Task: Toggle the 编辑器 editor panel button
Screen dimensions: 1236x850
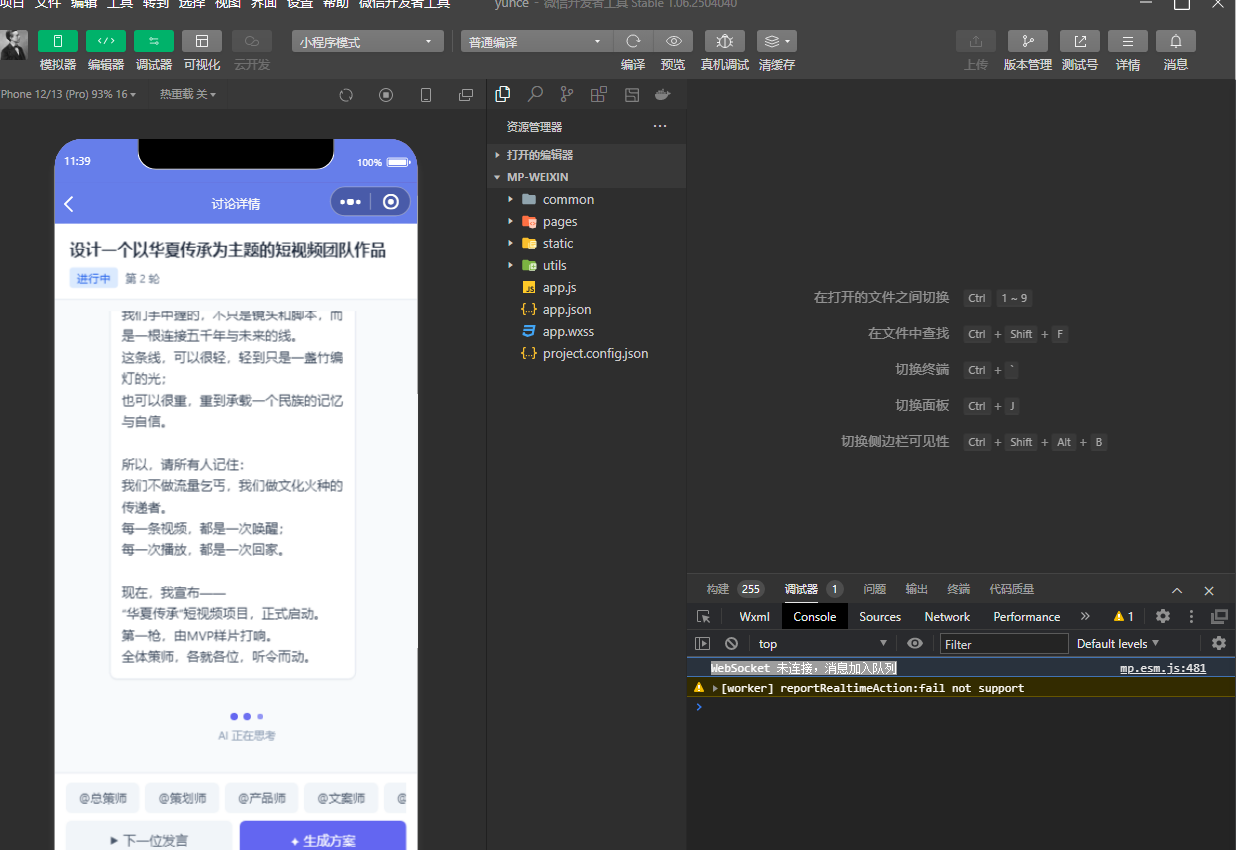Action: pos(106,41)
